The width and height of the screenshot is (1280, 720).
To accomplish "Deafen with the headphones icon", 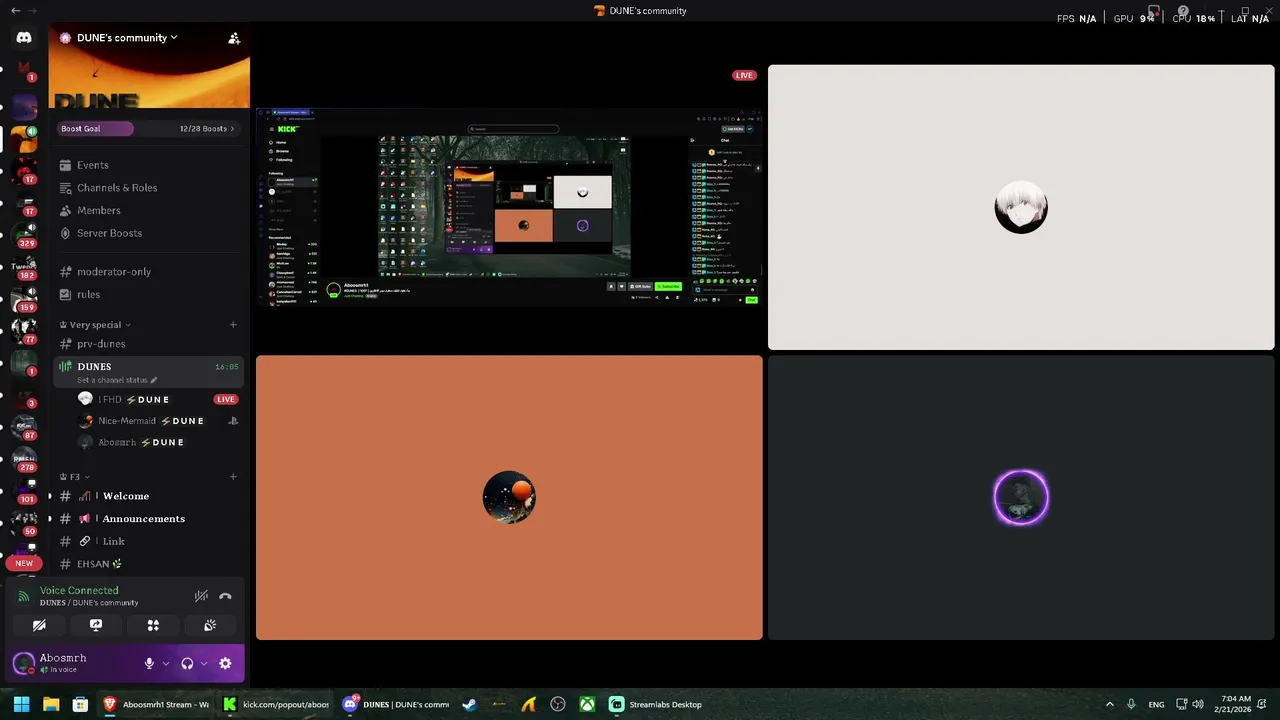I will [x=187, y=664].
